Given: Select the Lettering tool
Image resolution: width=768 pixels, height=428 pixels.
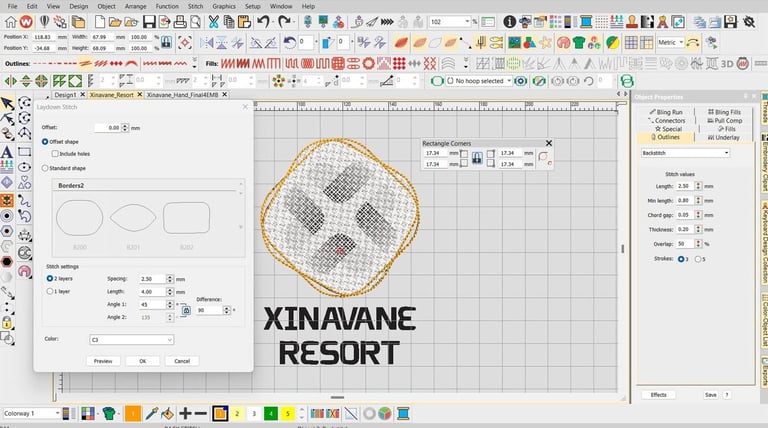Looking at the screenshot, I should 7,152.
